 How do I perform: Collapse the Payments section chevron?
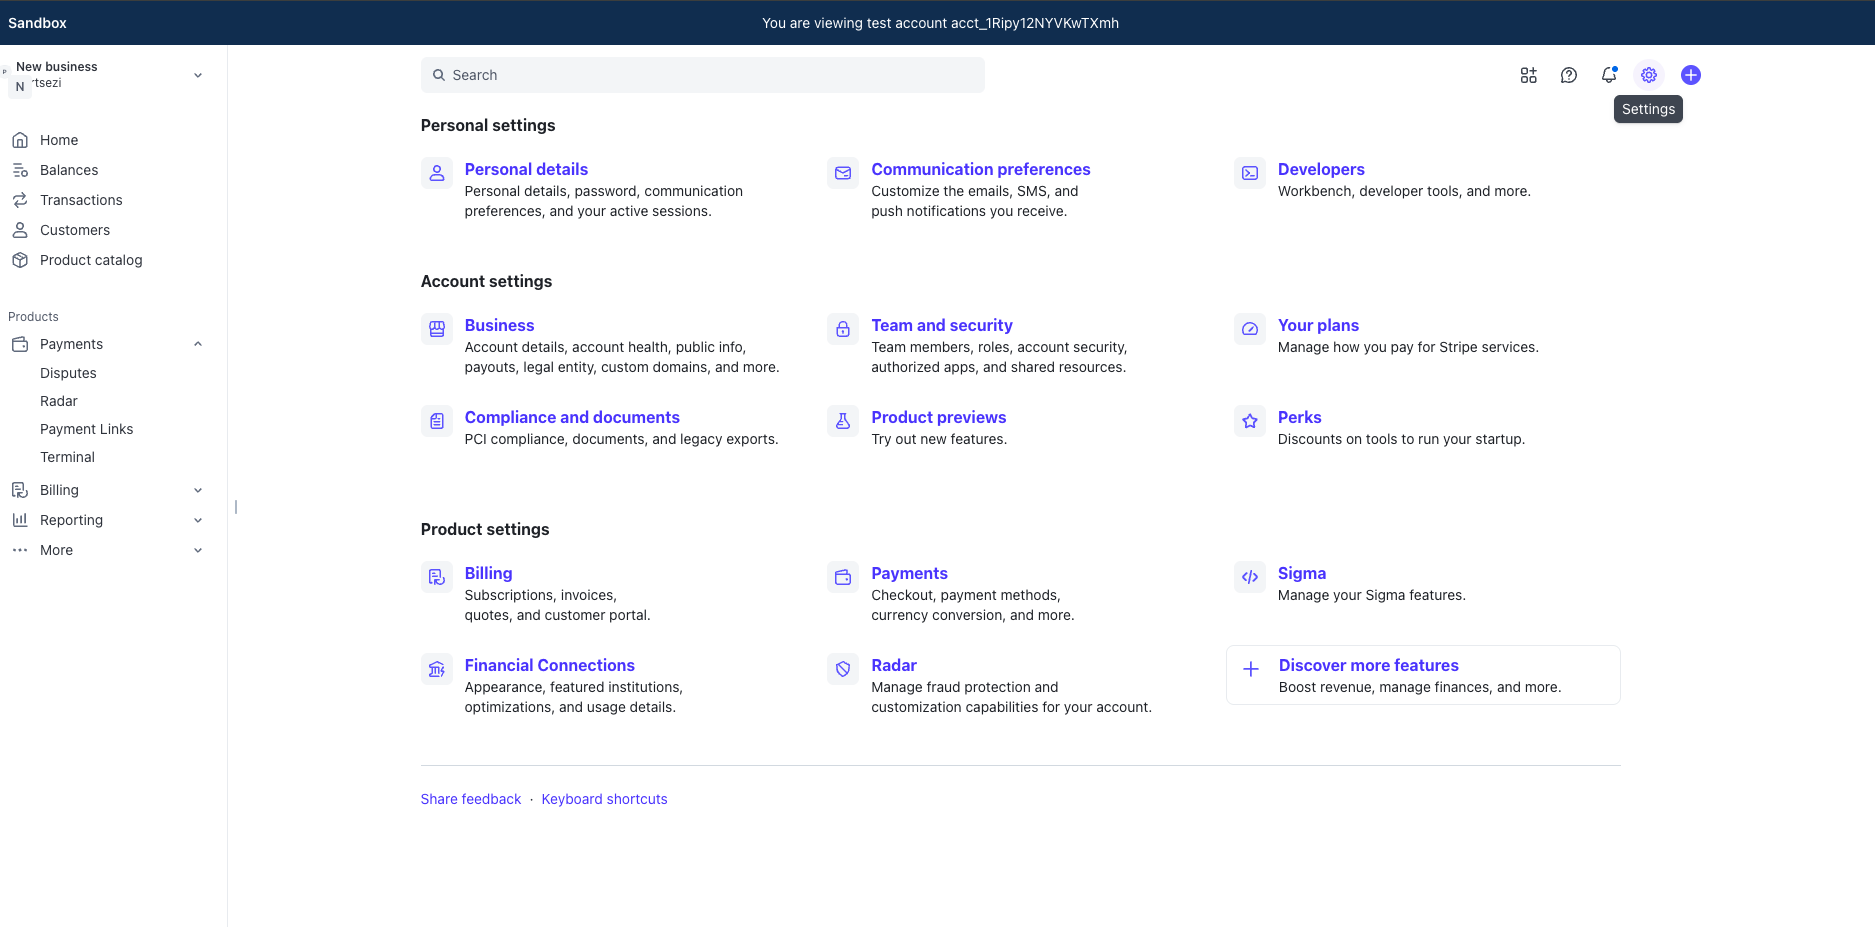[x=198, y=344]
